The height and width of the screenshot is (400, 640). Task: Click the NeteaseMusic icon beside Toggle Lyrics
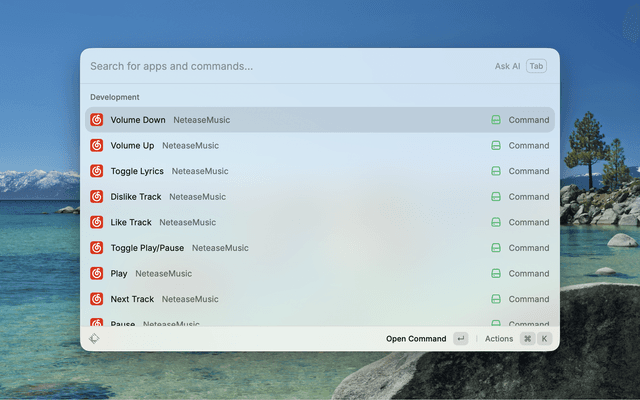97,171
